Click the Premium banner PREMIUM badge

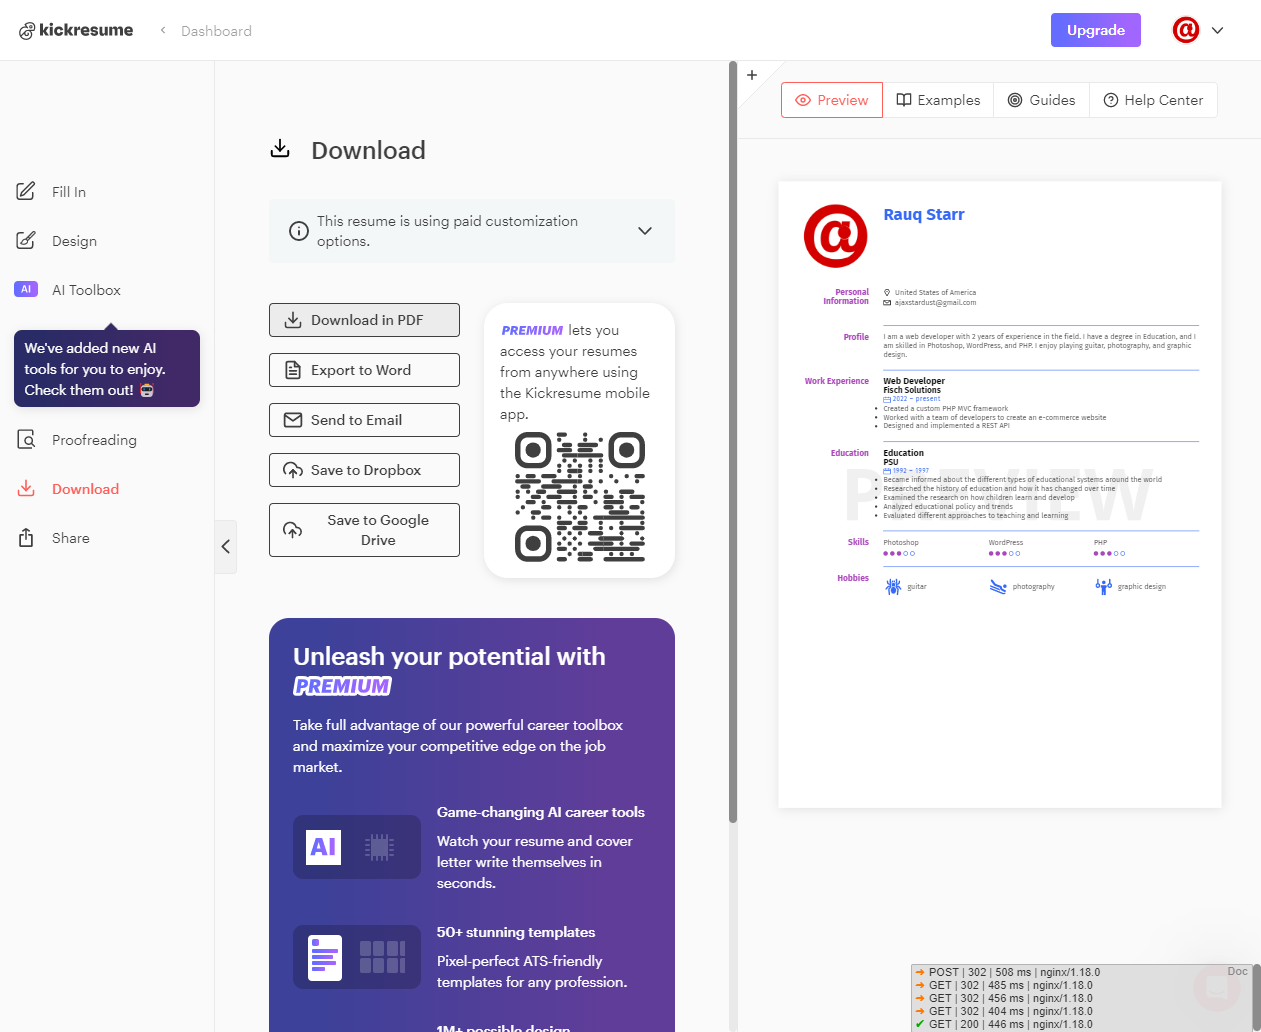click(x=342, y=686)
